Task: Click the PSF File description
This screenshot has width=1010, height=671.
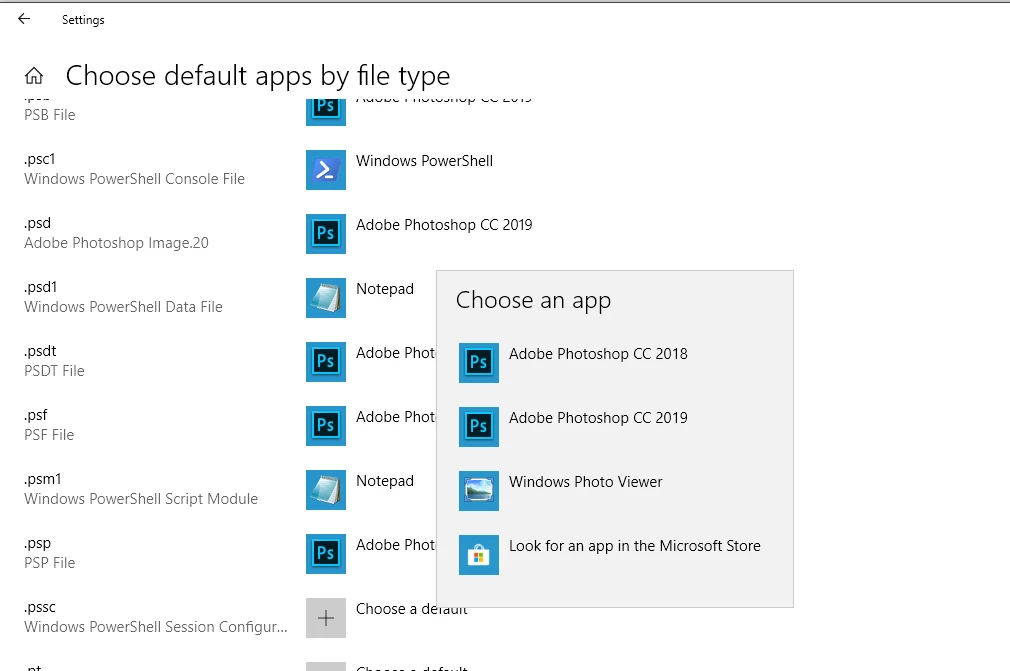Action: [49, 435]
